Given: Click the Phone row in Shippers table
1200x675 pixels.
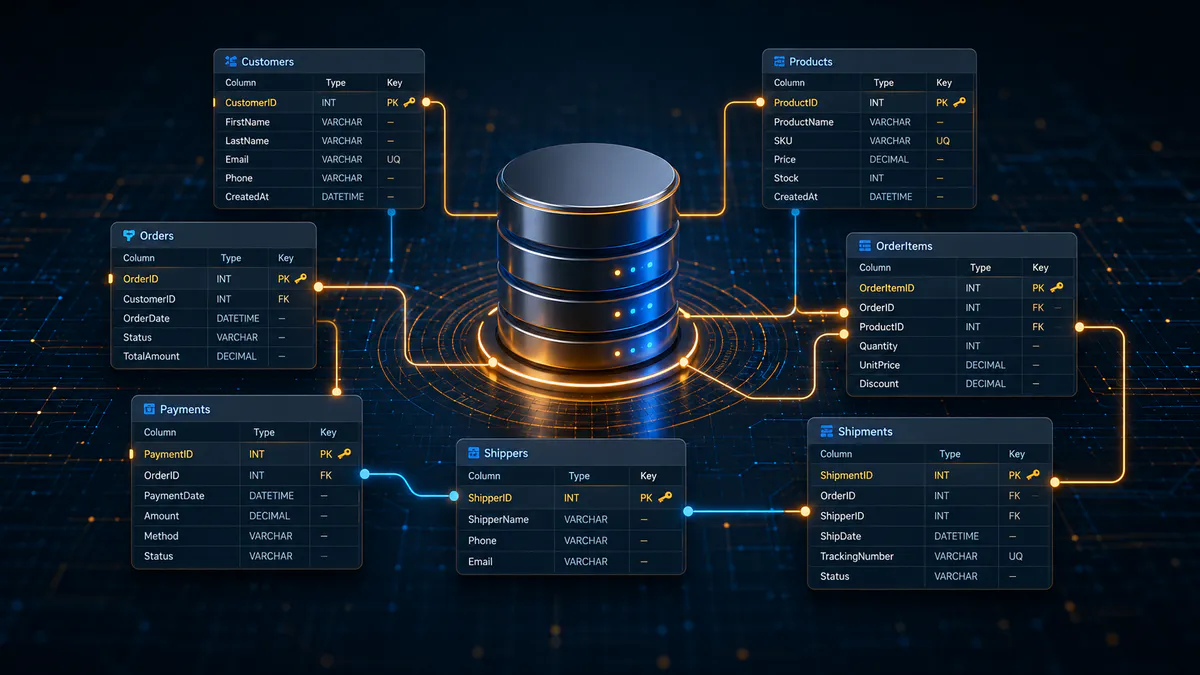Looking at the screenshot, I should tap(571, 541).
